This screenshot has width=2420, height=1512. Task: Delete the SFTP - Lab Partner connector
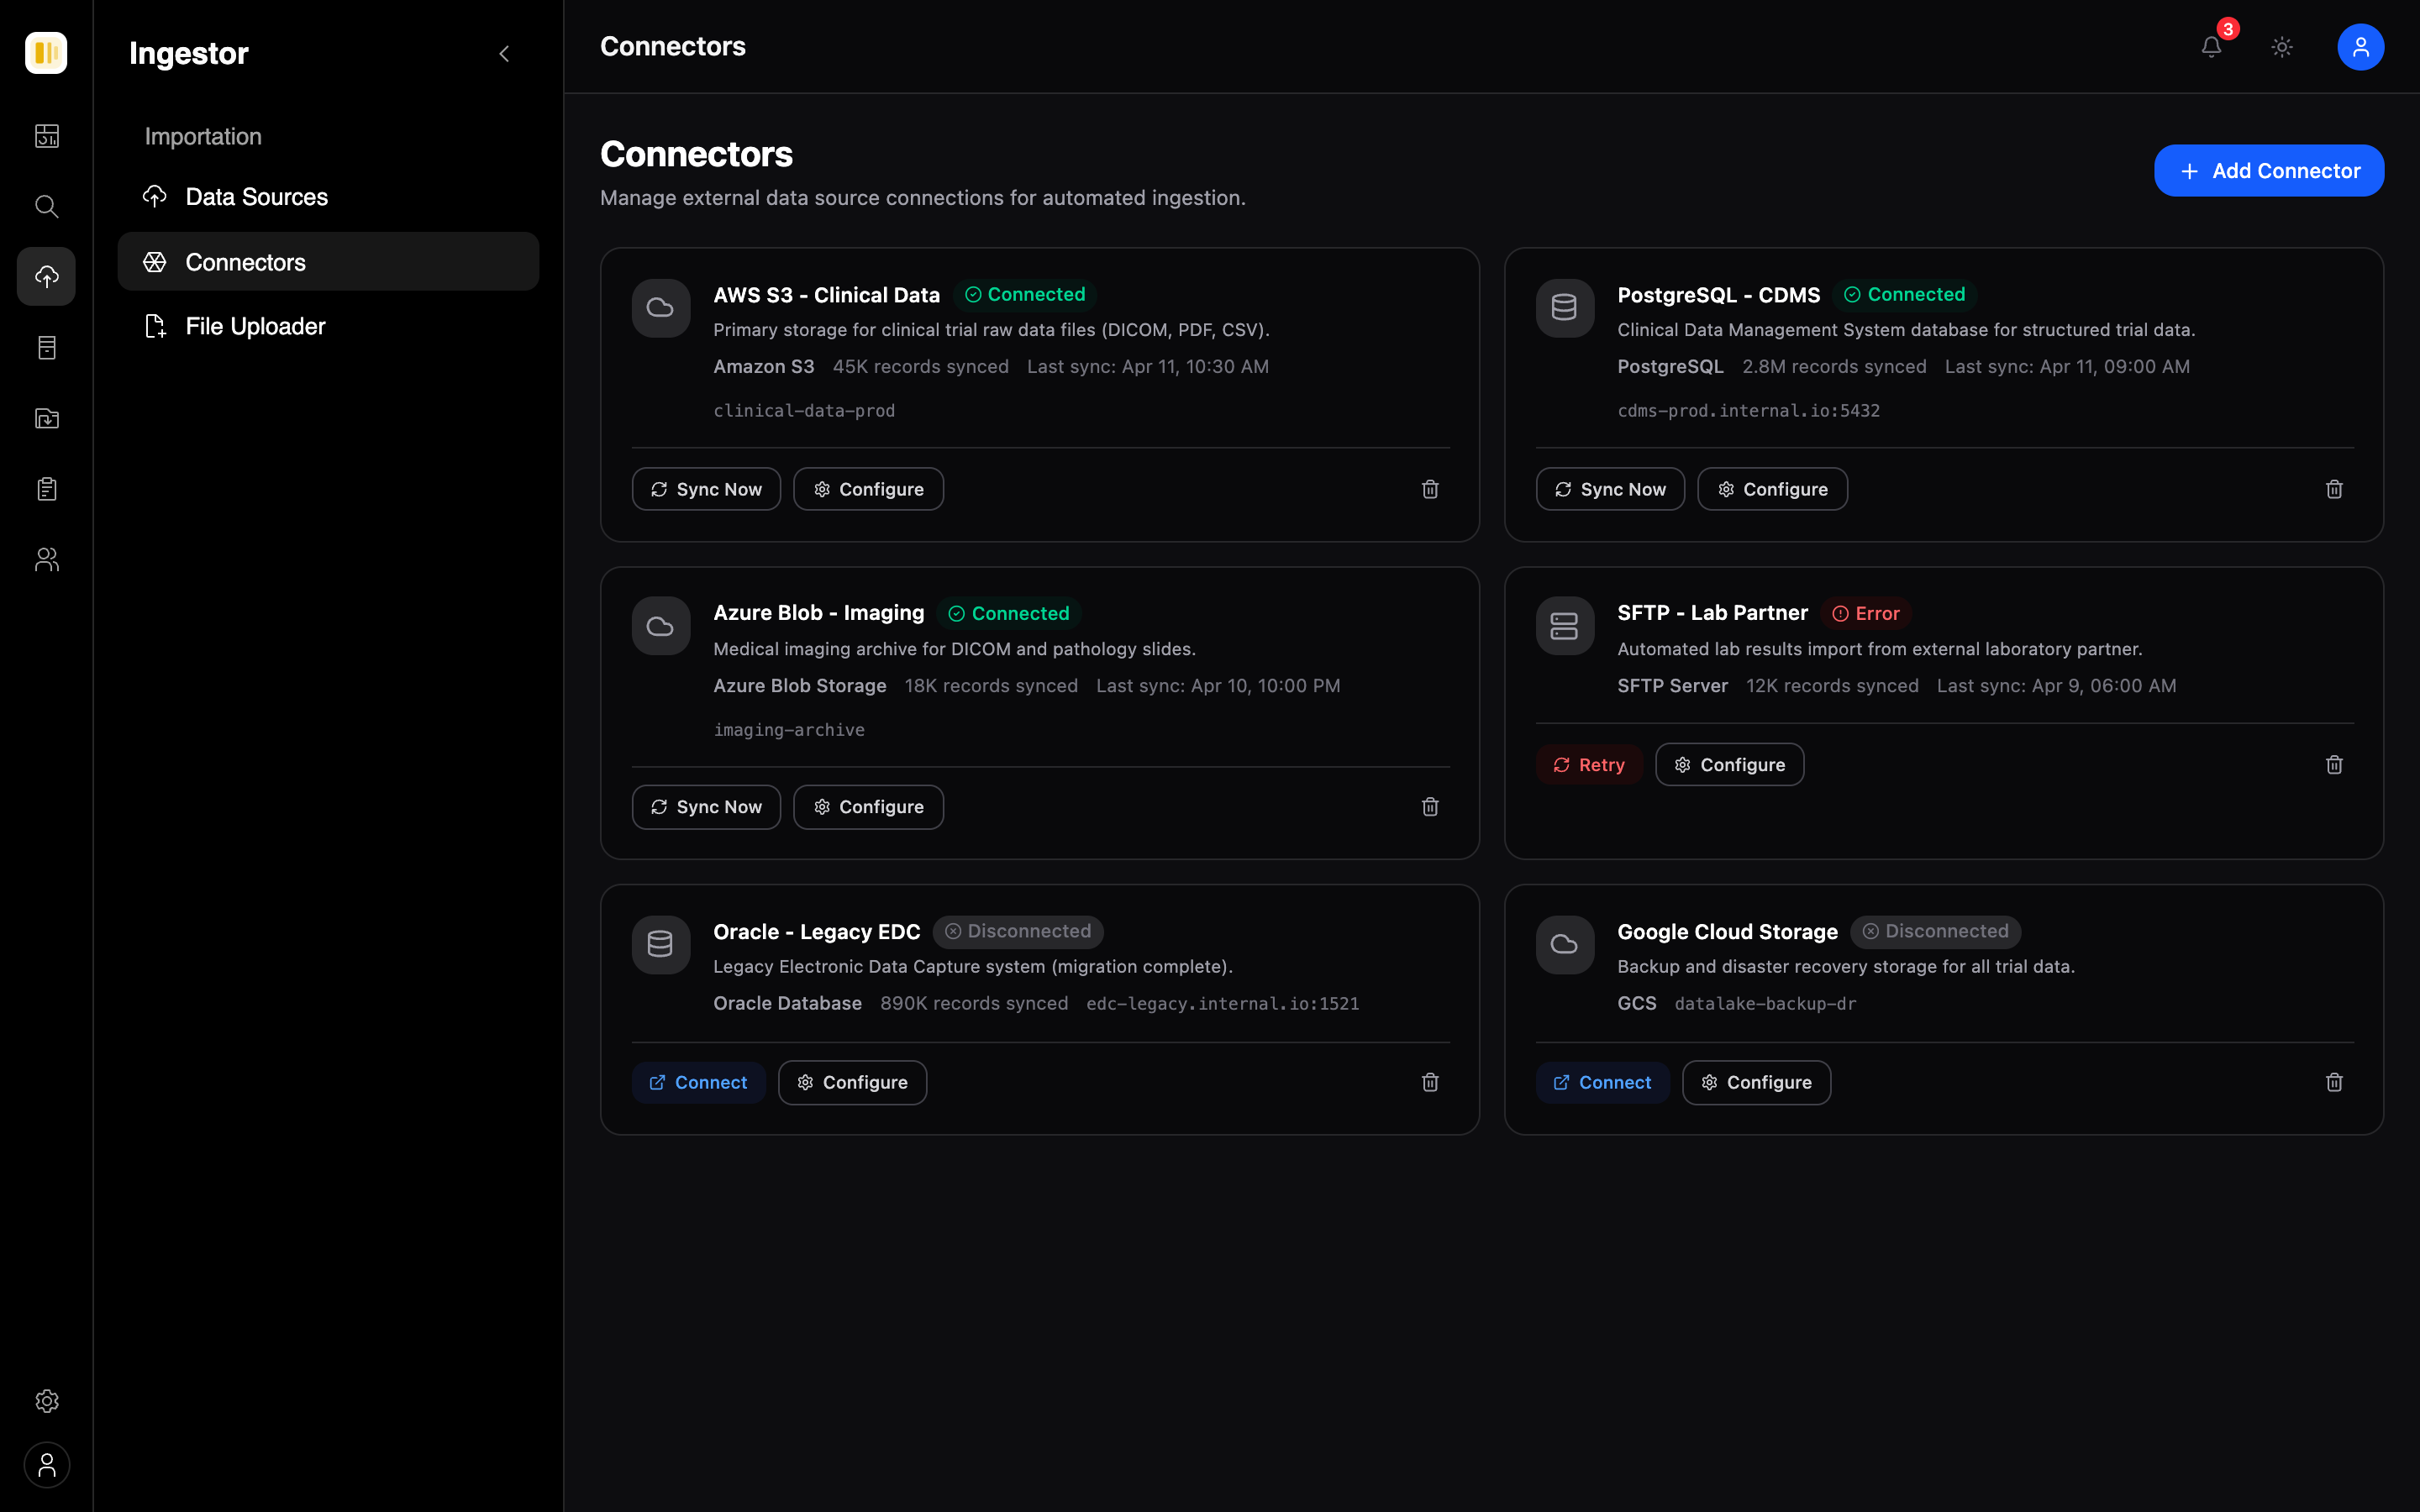pyautogui.click(x=2334, y=765)
